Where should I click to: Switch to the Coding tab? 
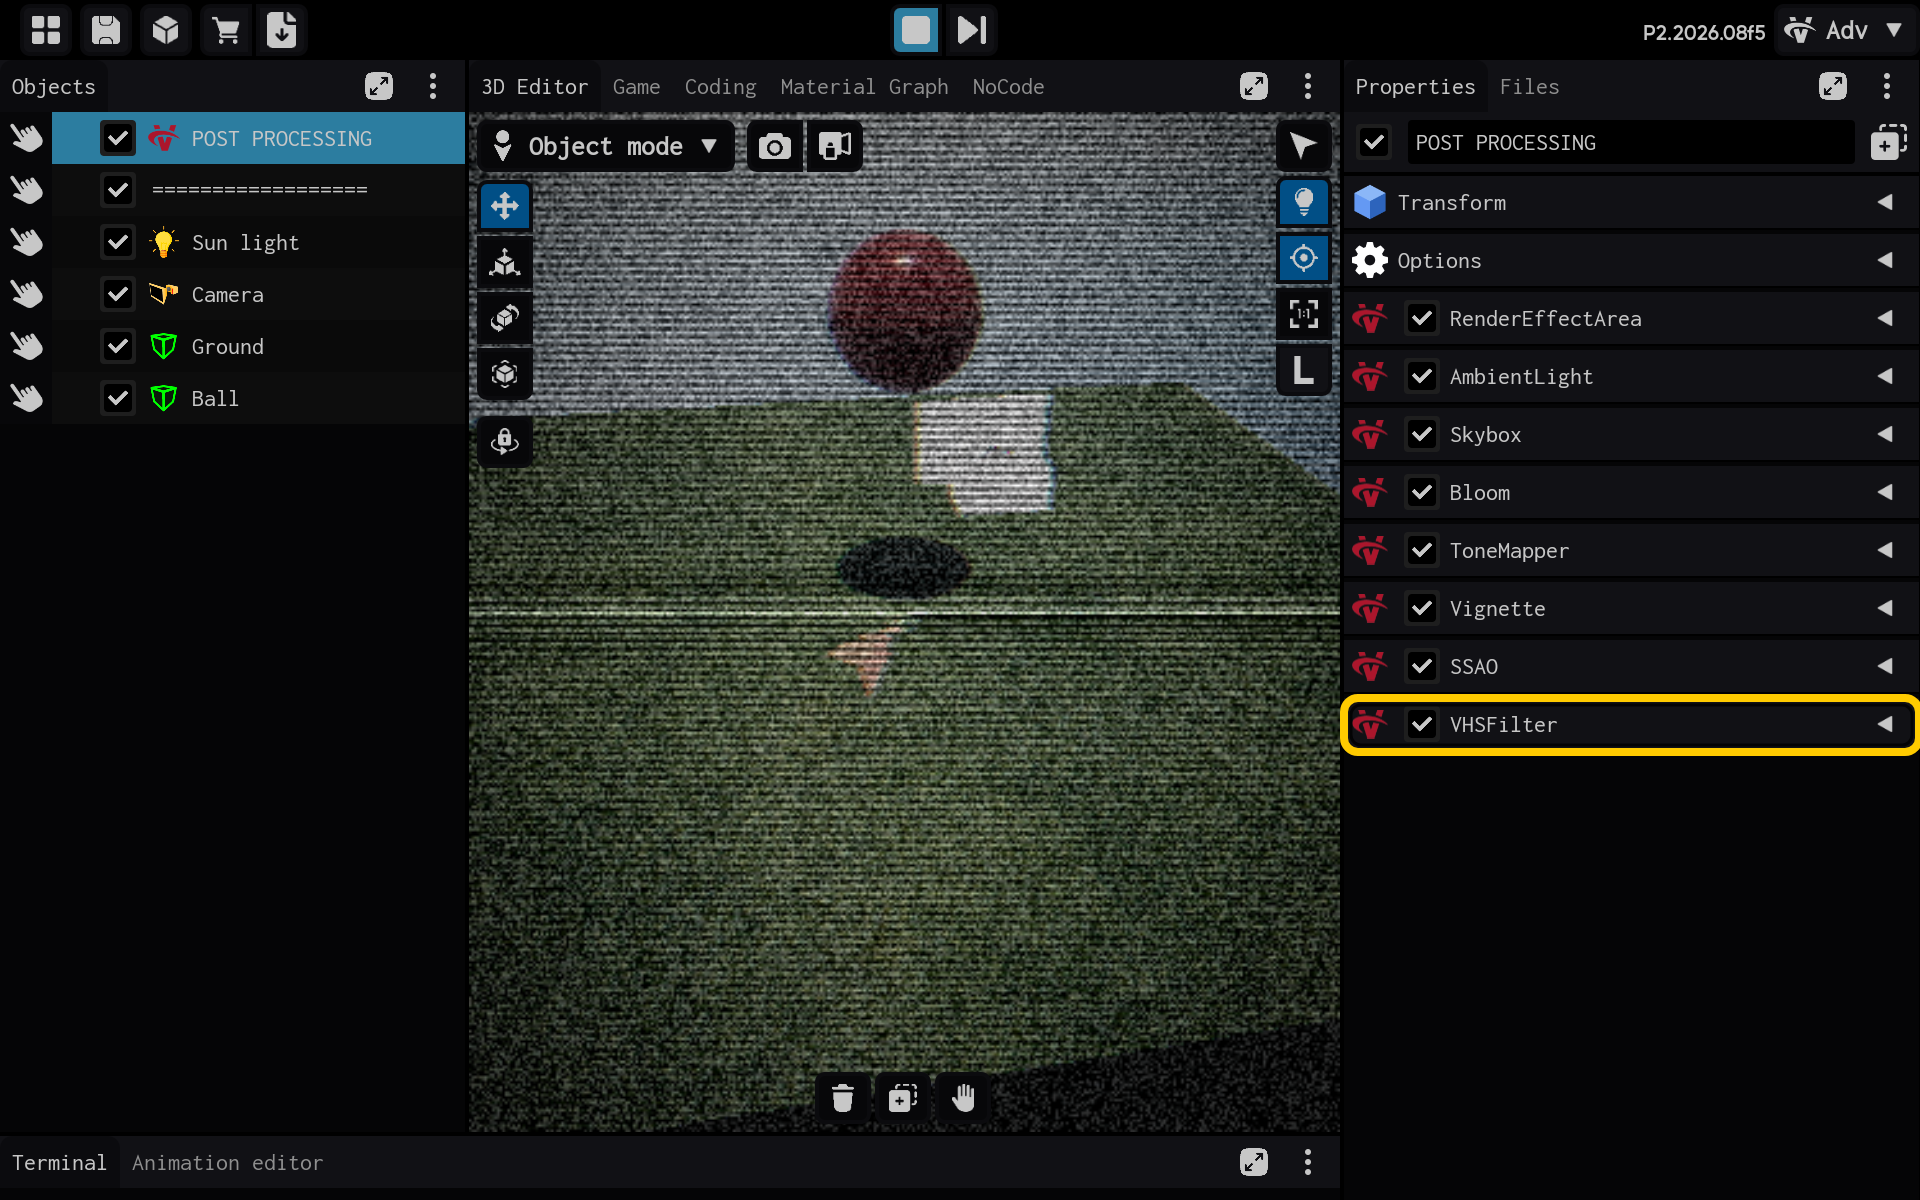720,87
